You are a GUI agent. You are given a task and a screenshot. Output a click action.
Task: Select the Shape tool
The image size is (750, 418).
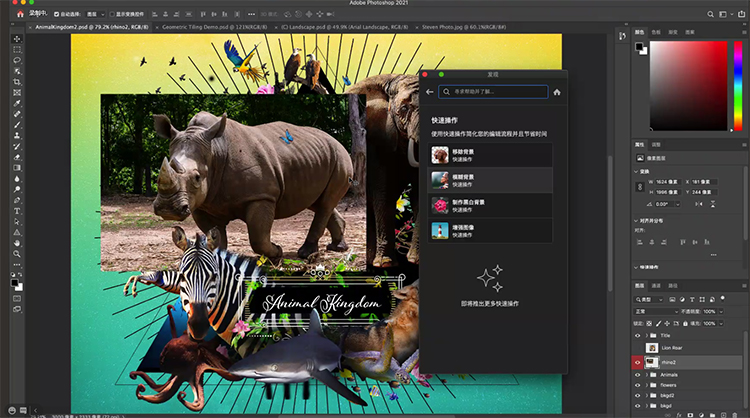point(17,232)
